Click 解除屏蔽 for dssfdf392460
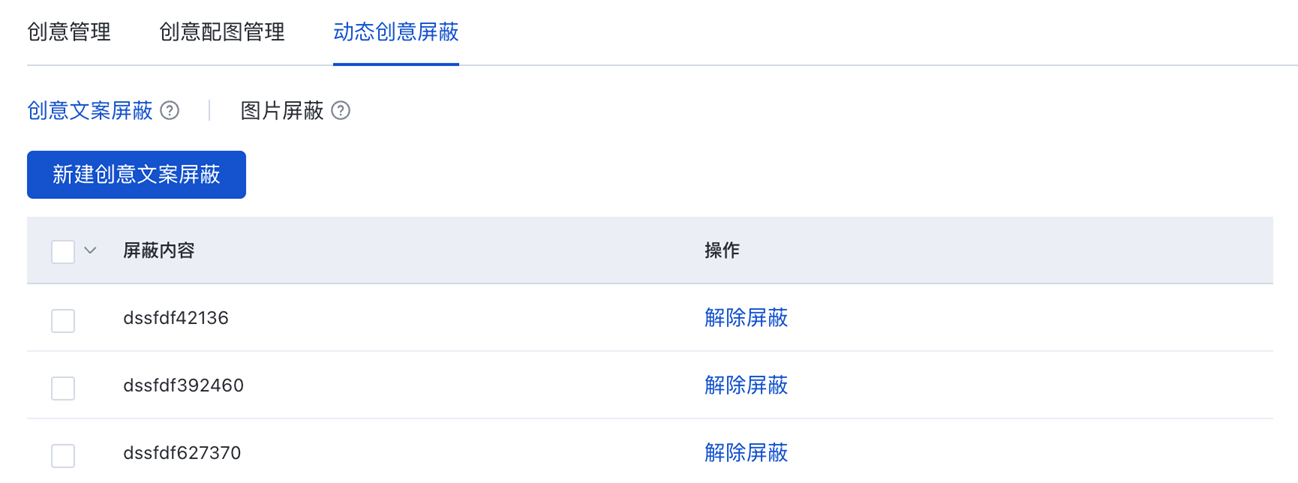1298x483 pixels. point(746,385)
